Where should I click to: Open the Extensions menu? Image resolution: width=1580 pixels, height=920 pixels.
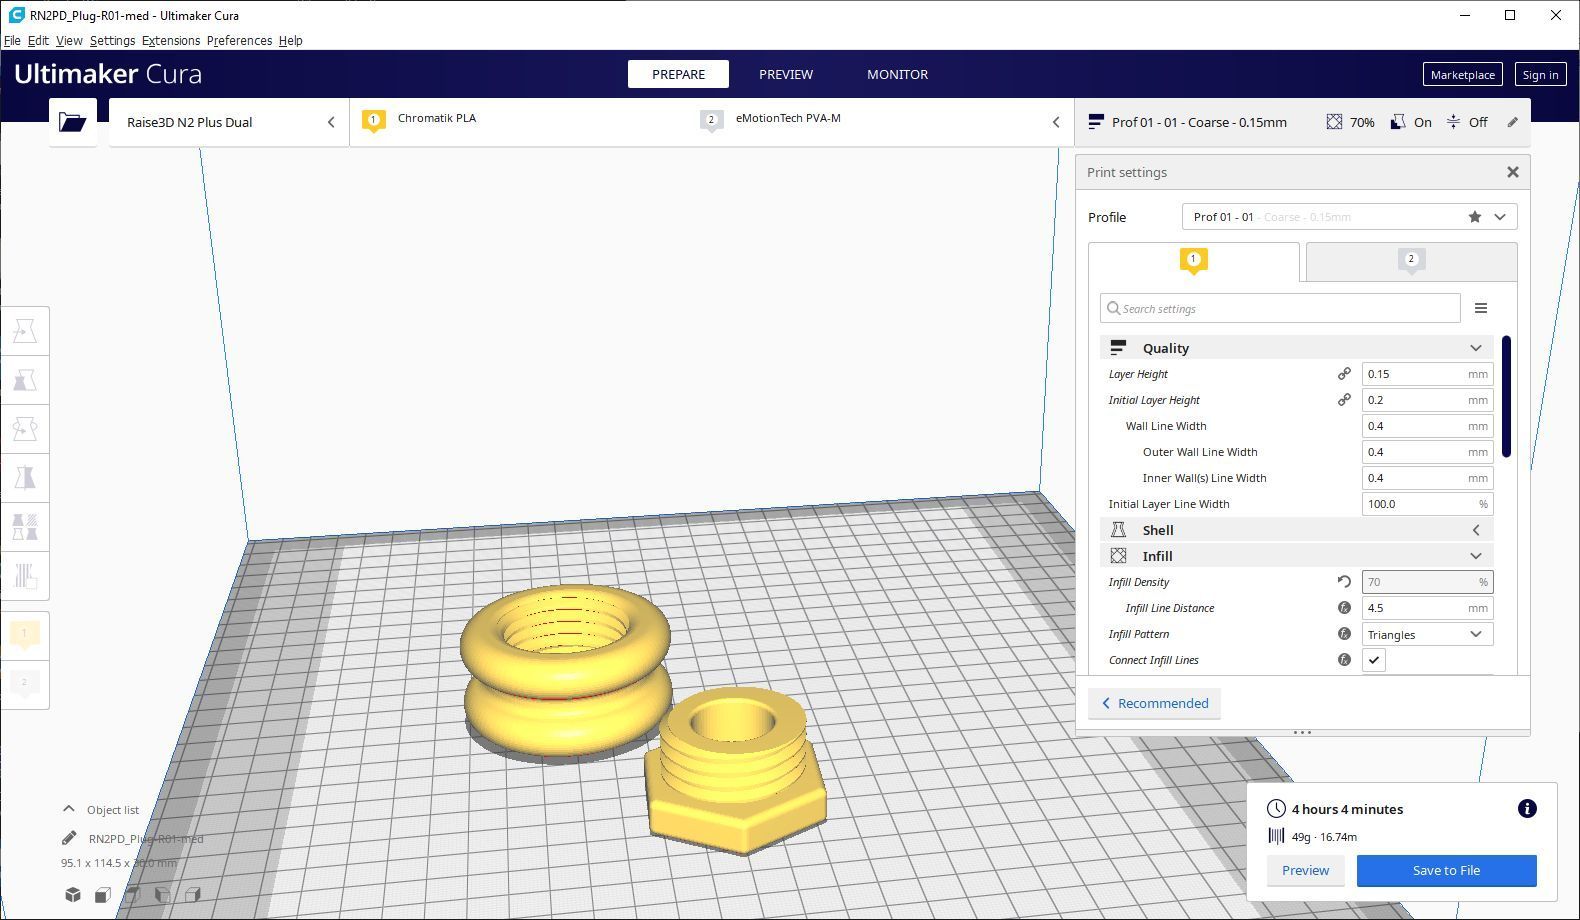point(170,41)
